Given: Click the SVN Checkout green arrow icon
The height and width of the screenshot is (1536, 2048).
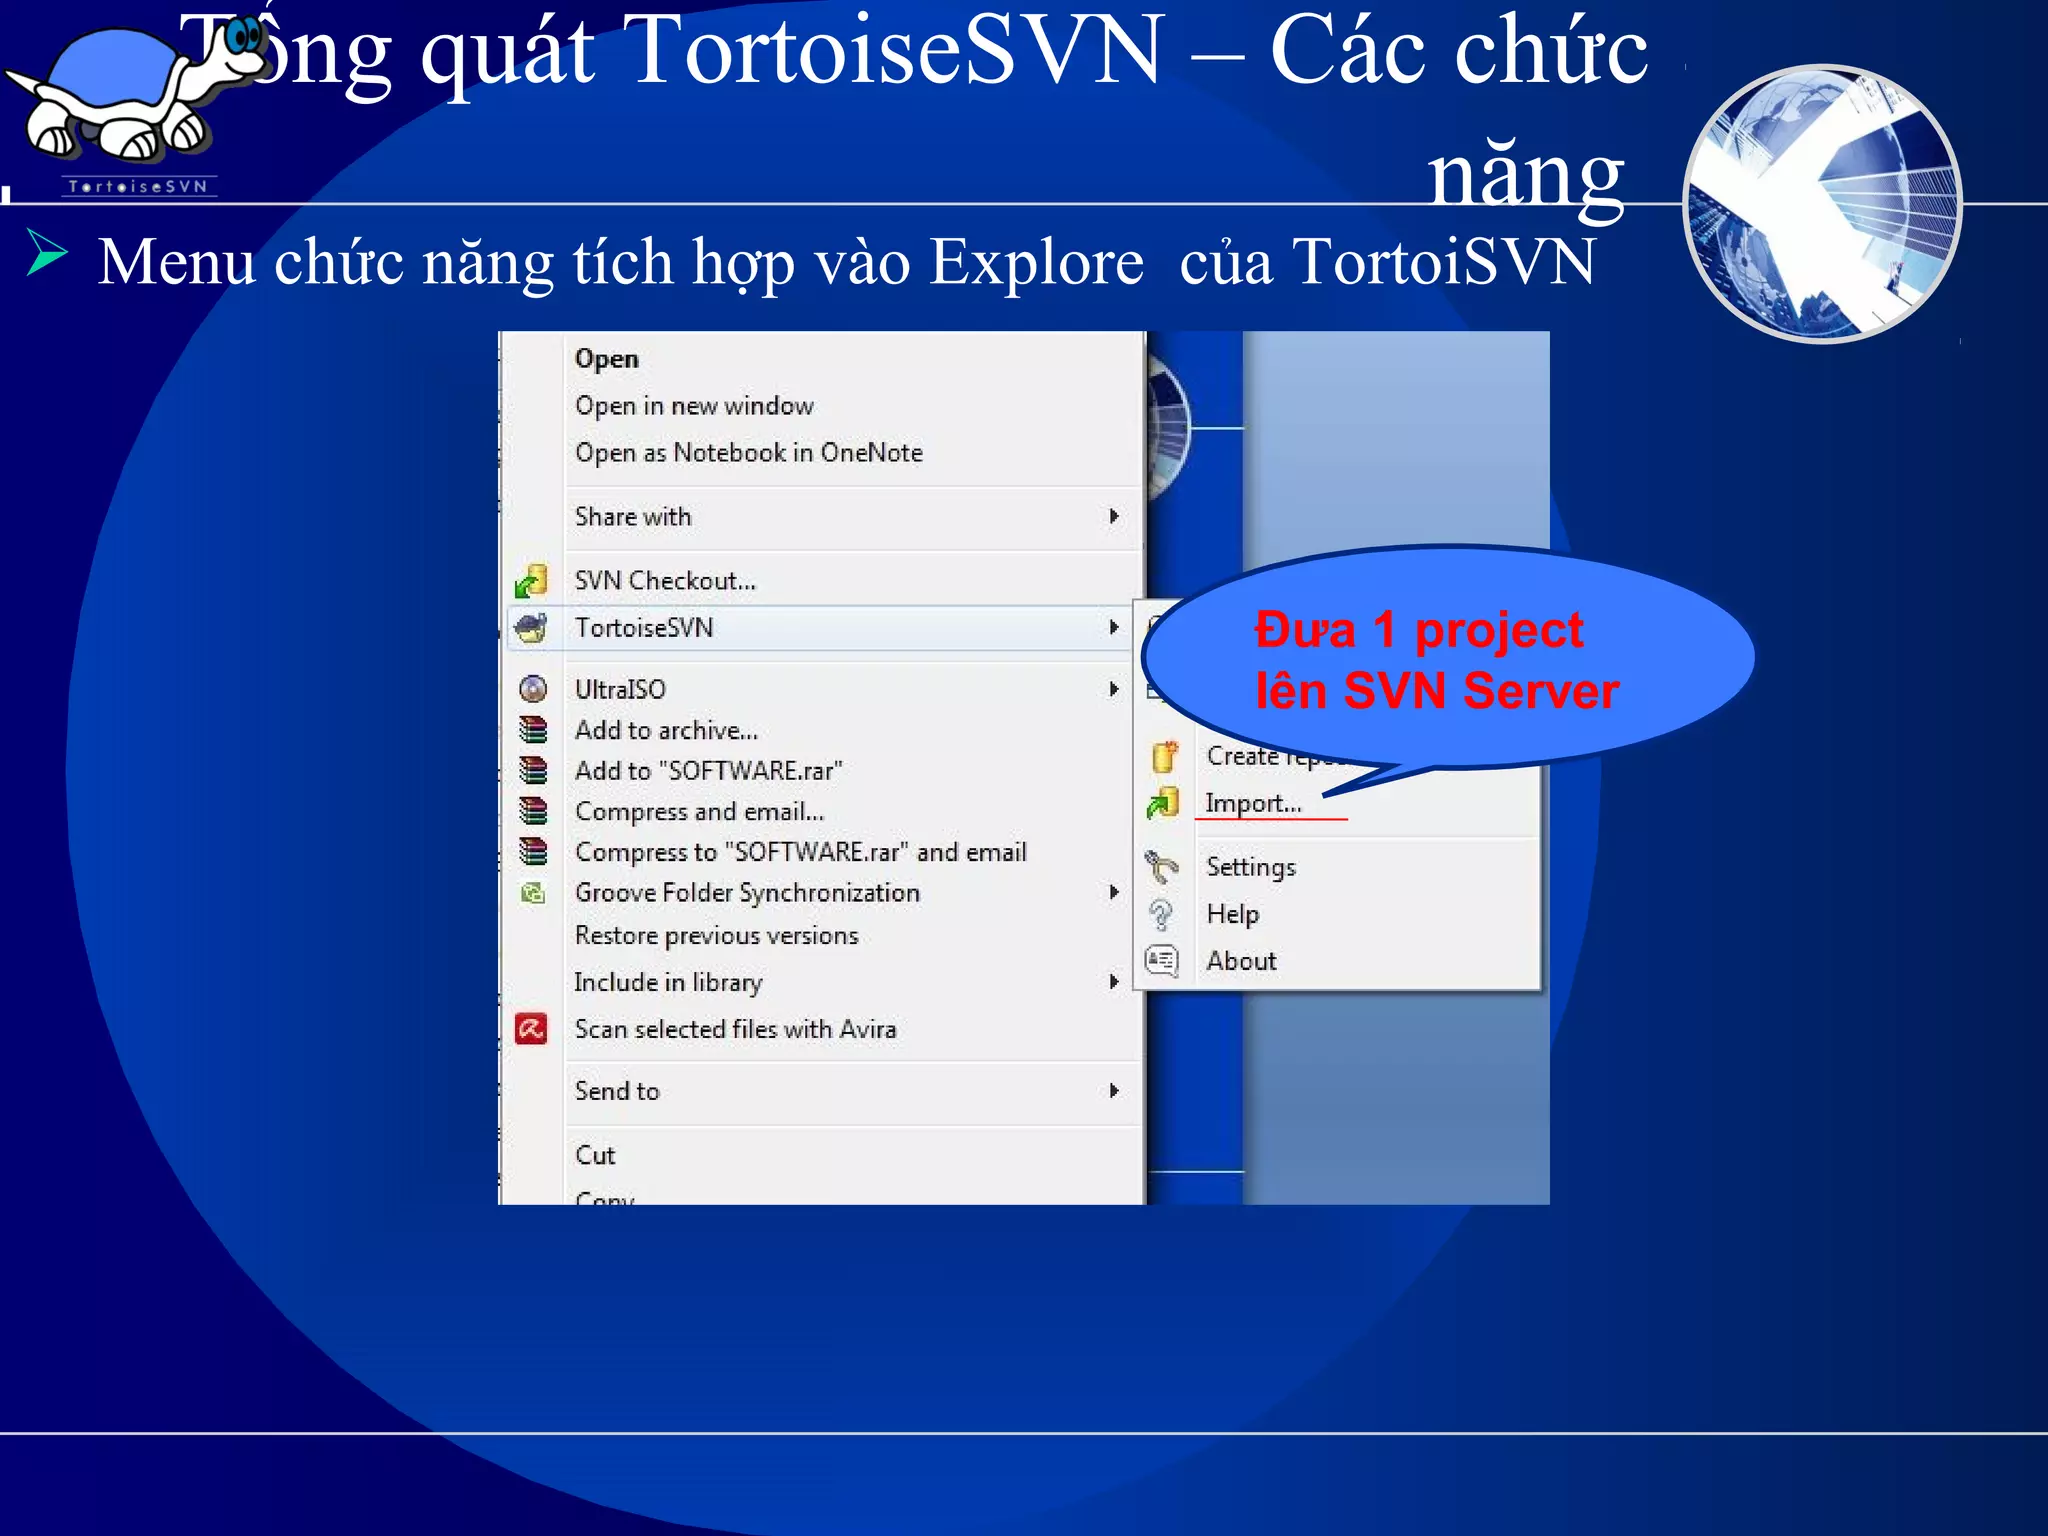Looking at the screenshot, I should (x=531, y=580).
